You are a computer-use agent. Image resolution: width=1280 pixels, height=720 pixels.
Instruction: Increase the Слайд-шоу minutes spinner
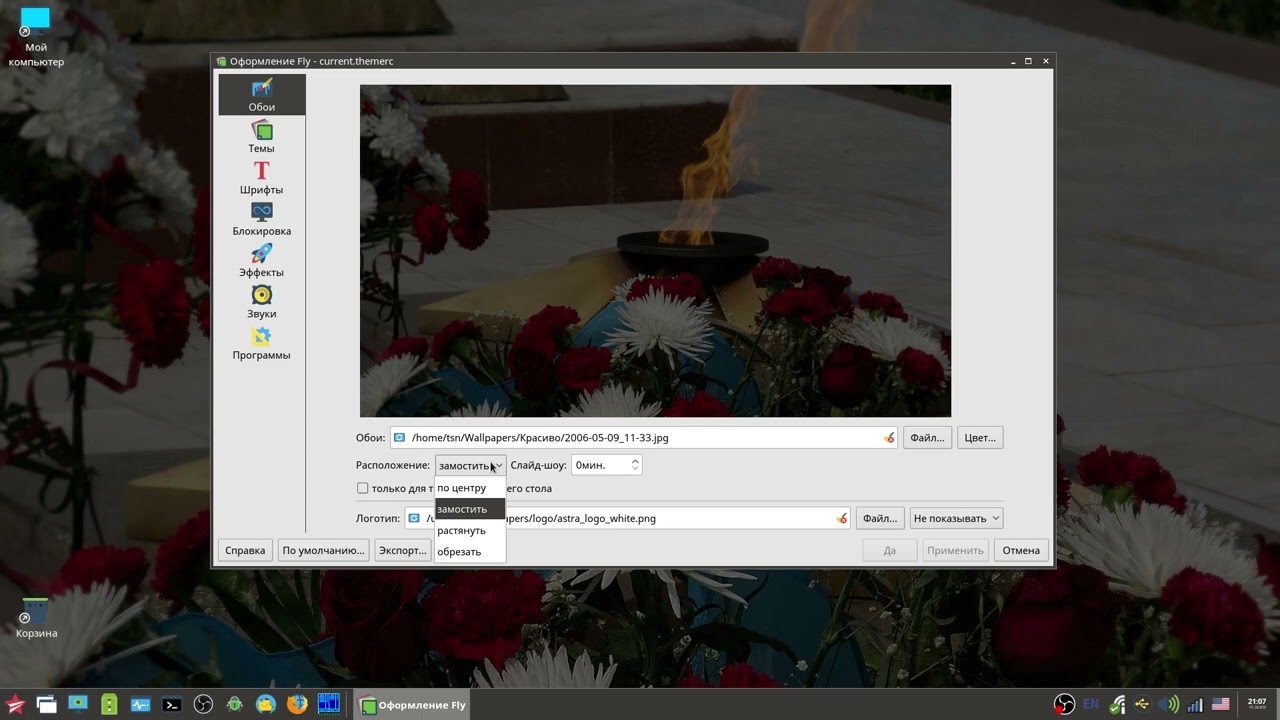point(635,461)
